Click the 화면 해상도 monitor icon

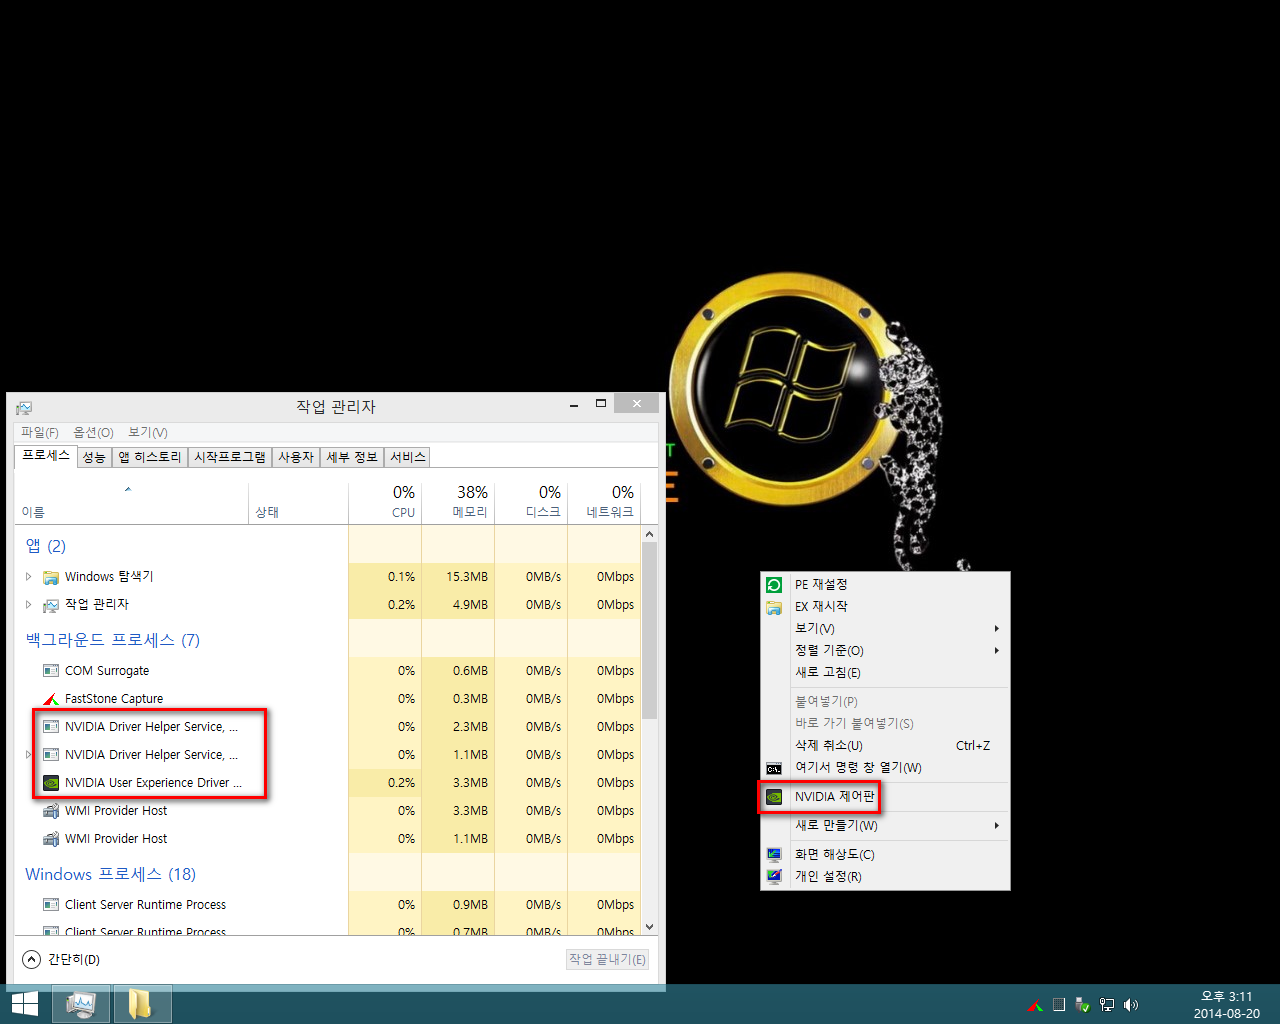(774, 855)
